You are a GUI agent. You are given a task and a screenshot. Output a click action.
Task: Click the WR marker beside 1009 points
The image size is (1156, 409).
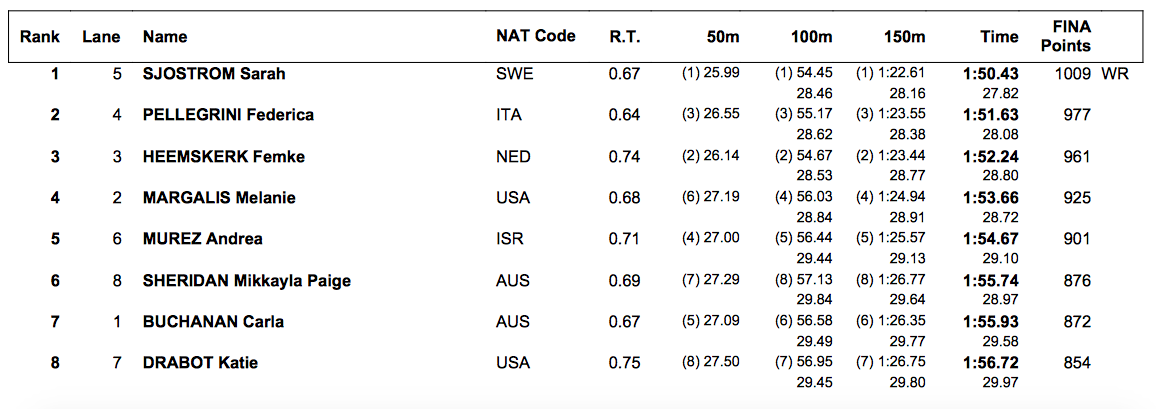(1115, 74)
